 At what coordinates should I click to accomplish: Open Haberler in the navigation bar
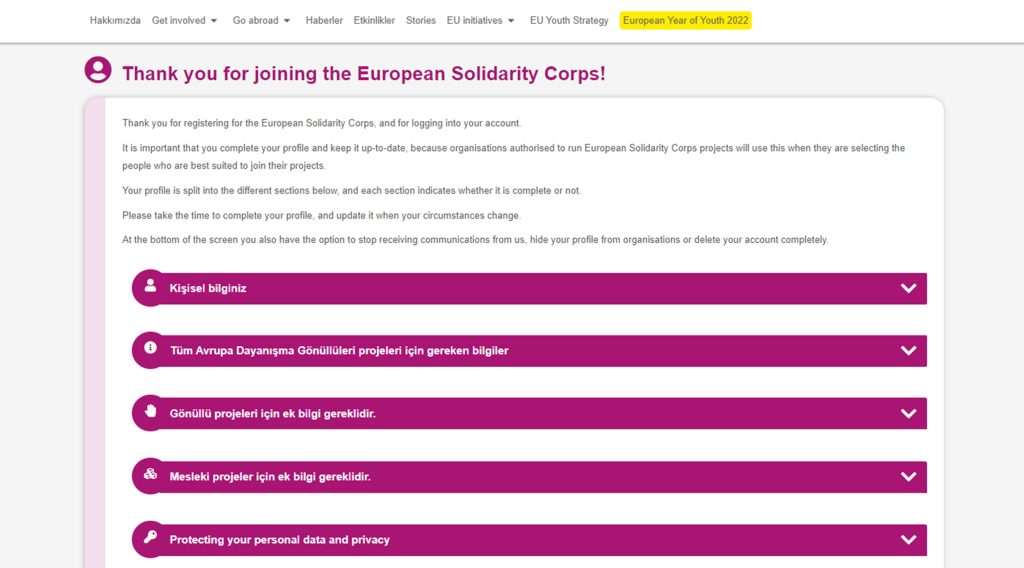click(324, 20)
